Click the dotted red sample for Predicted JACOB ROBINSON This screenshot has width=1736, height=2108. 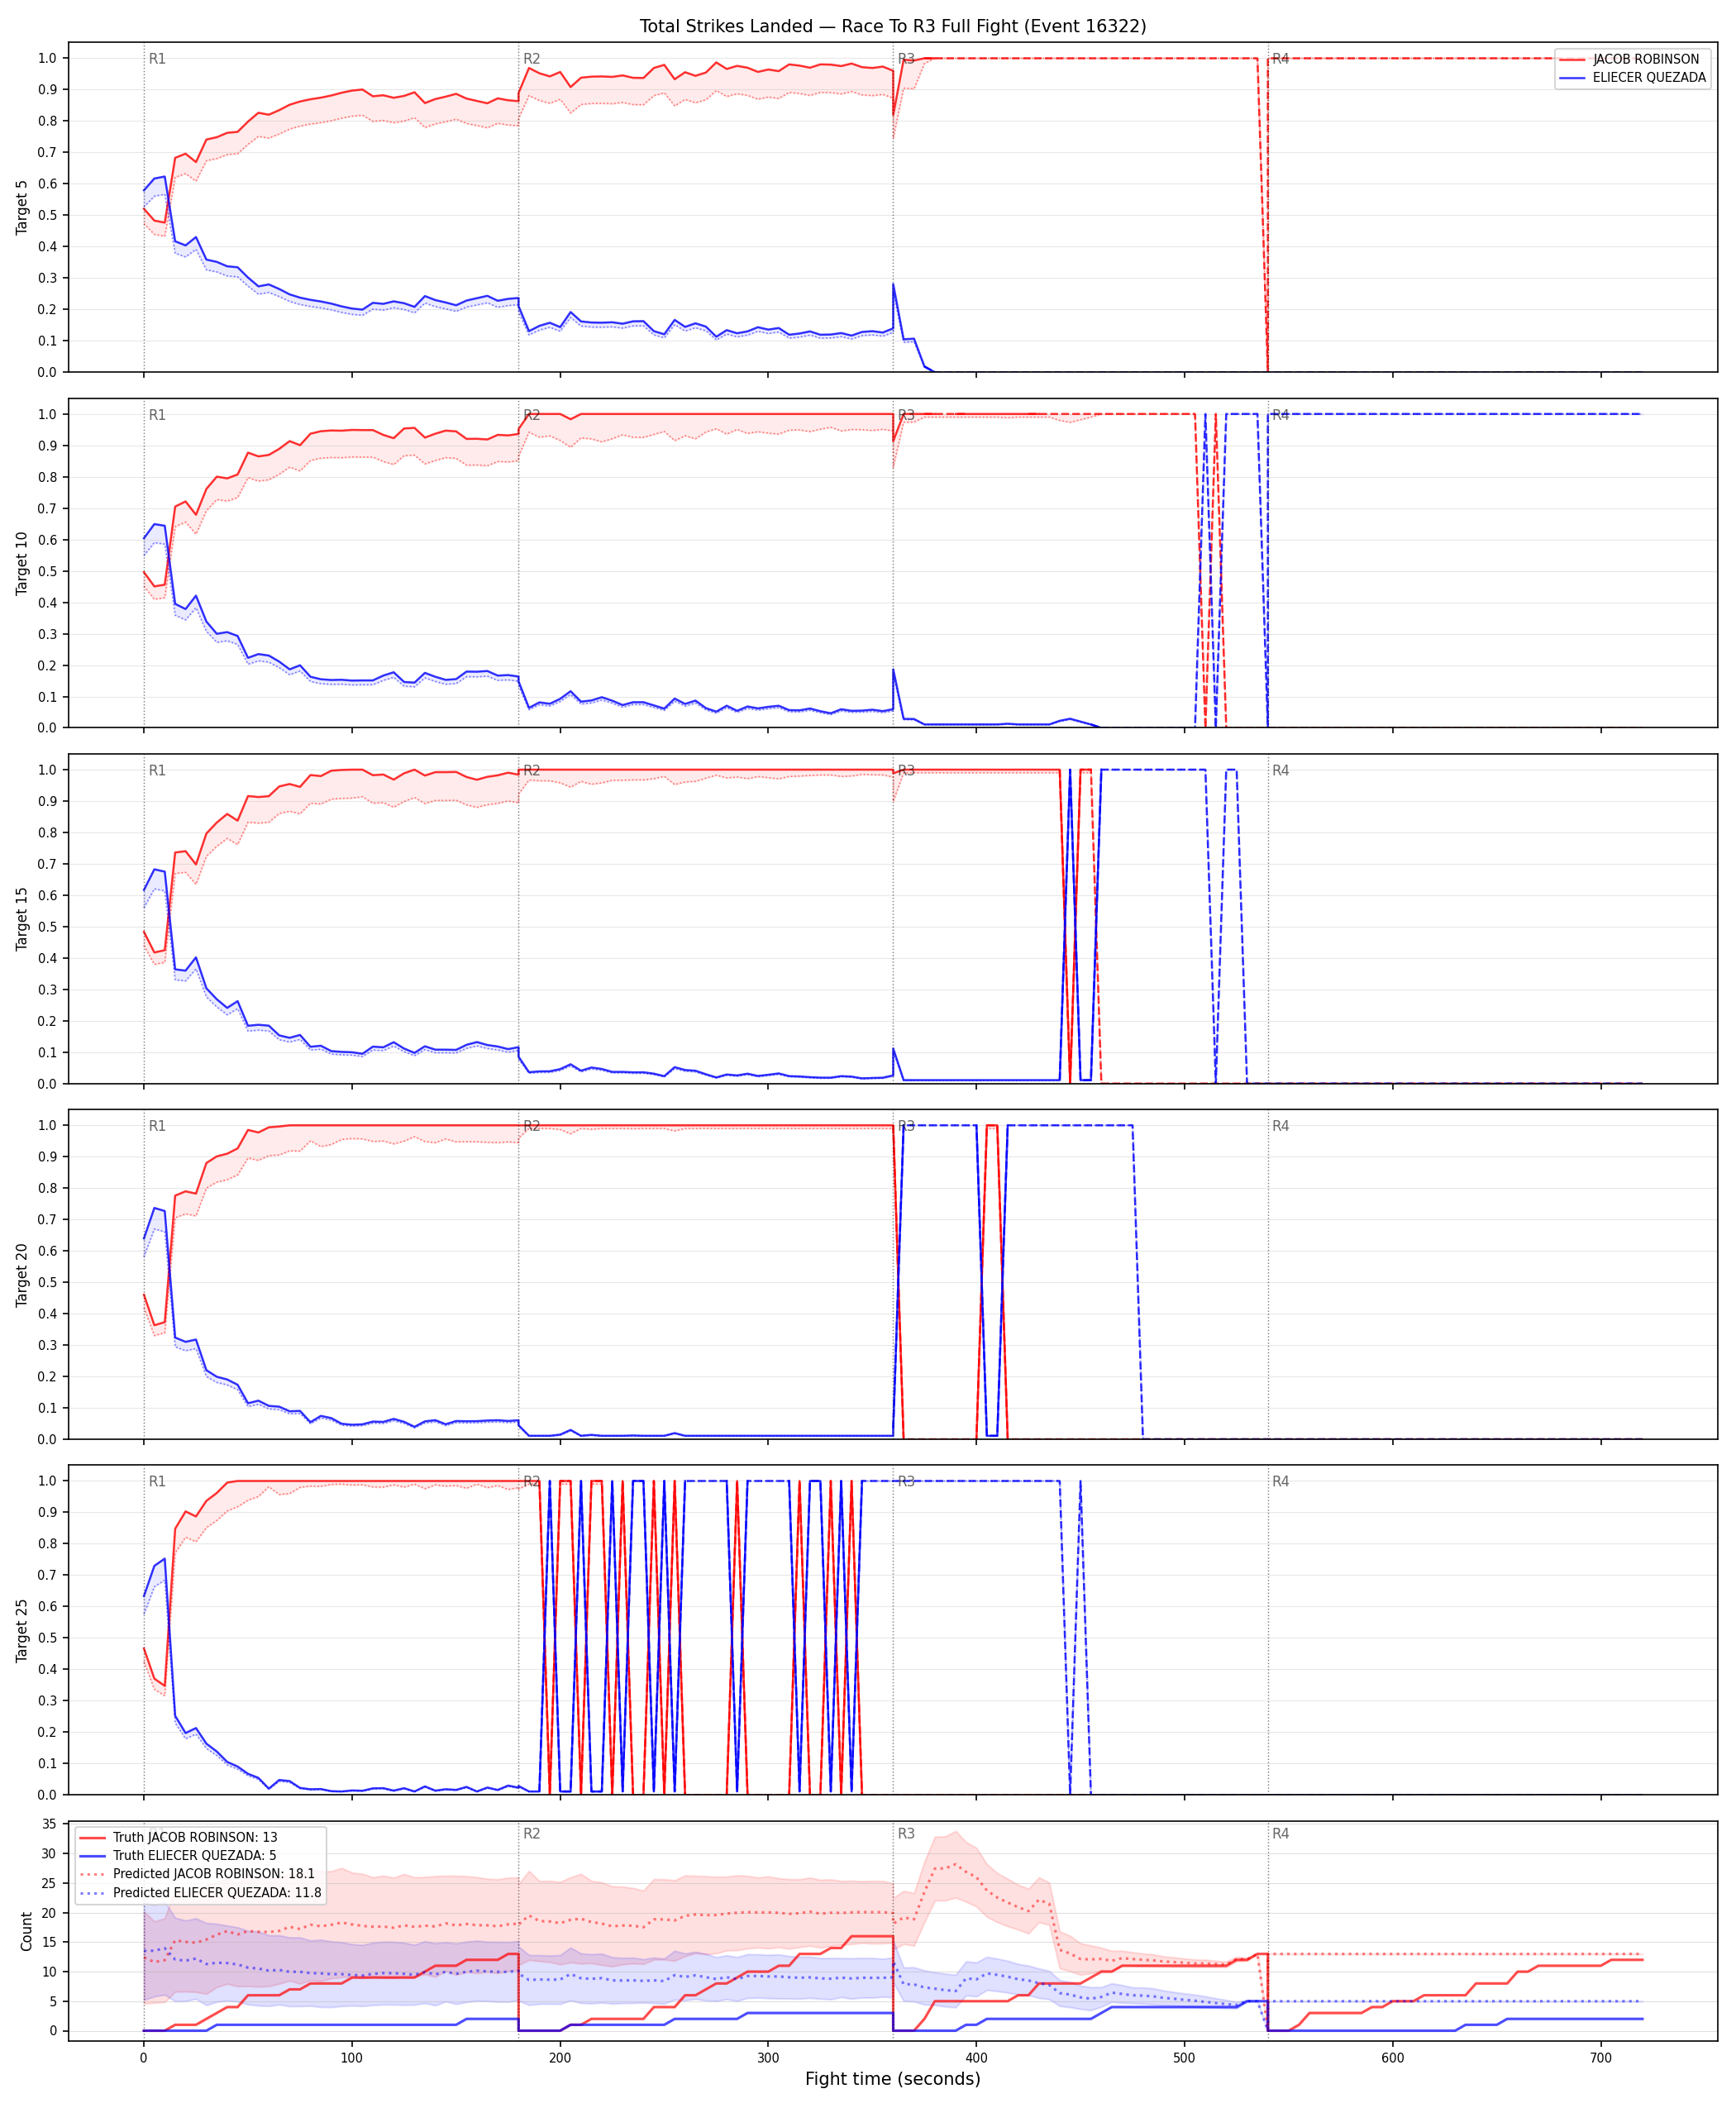click(x=92, y=1874)
